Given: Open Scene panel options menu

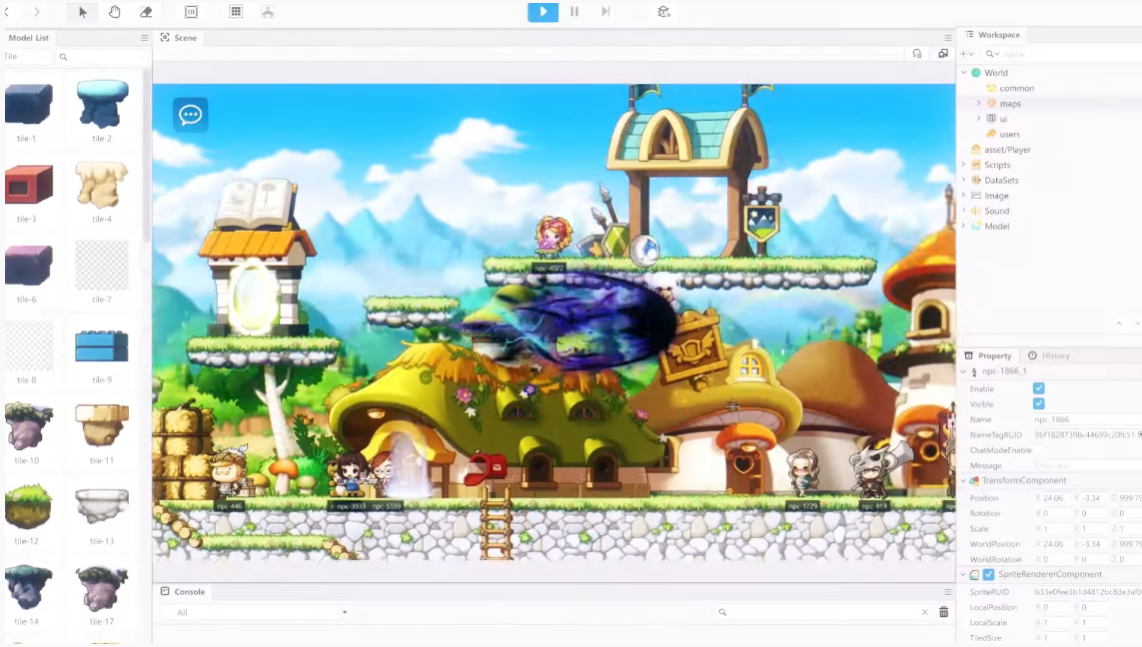Looking at the screenshot, I should pyautogui.click(x=948, y=38).
